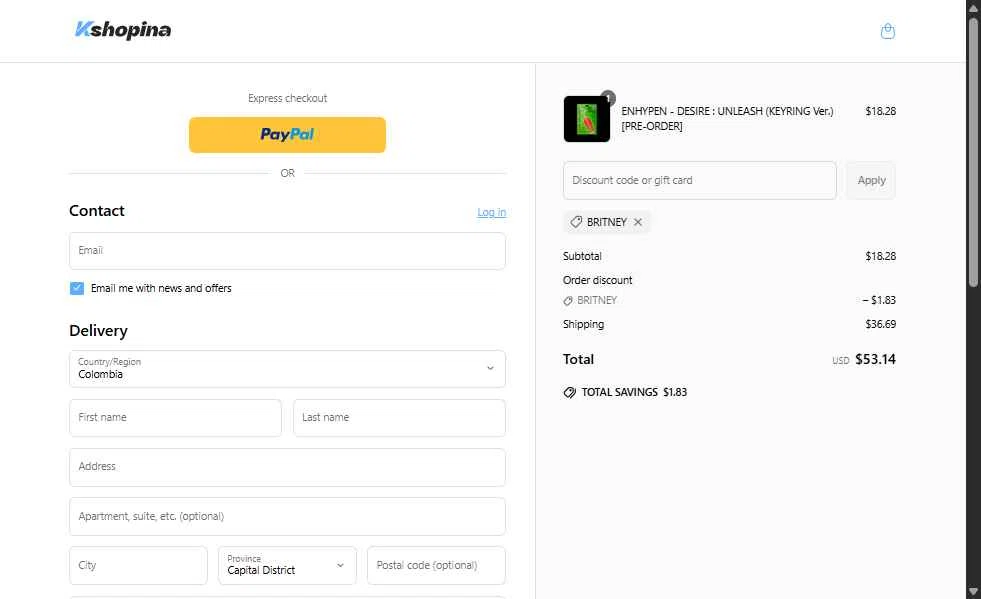Screen dimensions: 981x599
Task: Click the discount amount – $1.83
Action: click(878, 300)
